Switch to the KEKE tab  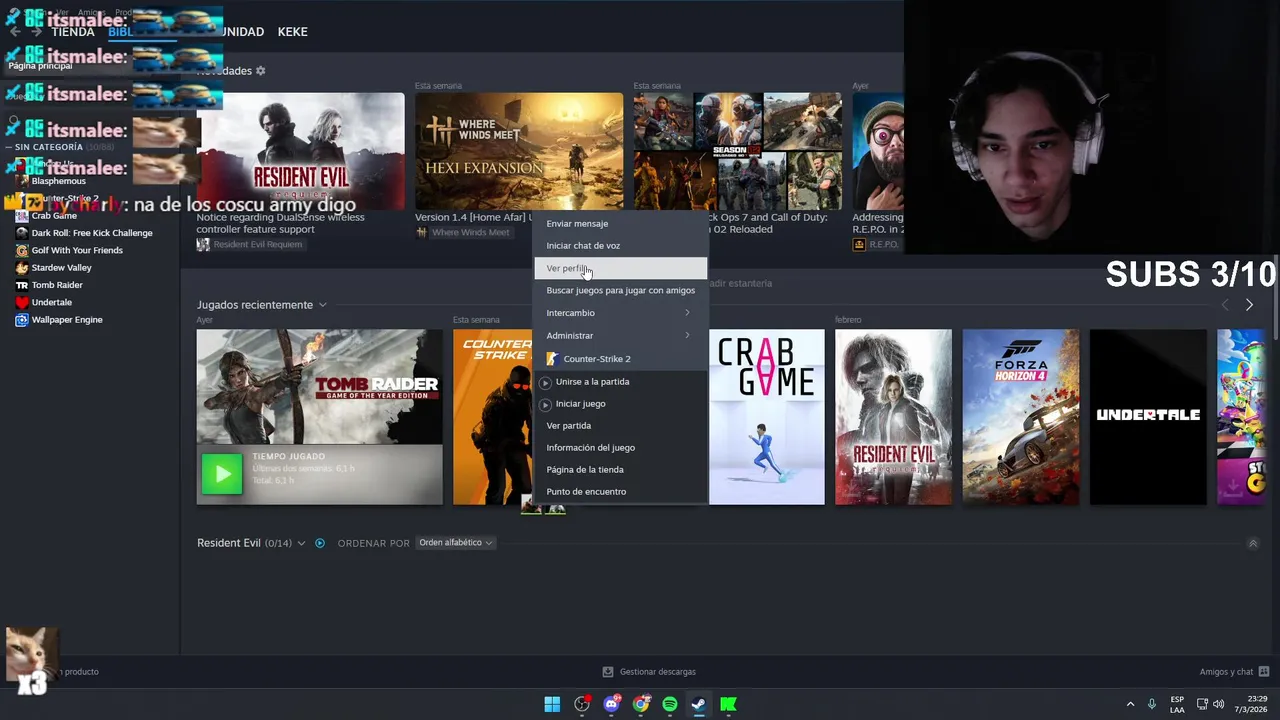pos(292,32)
